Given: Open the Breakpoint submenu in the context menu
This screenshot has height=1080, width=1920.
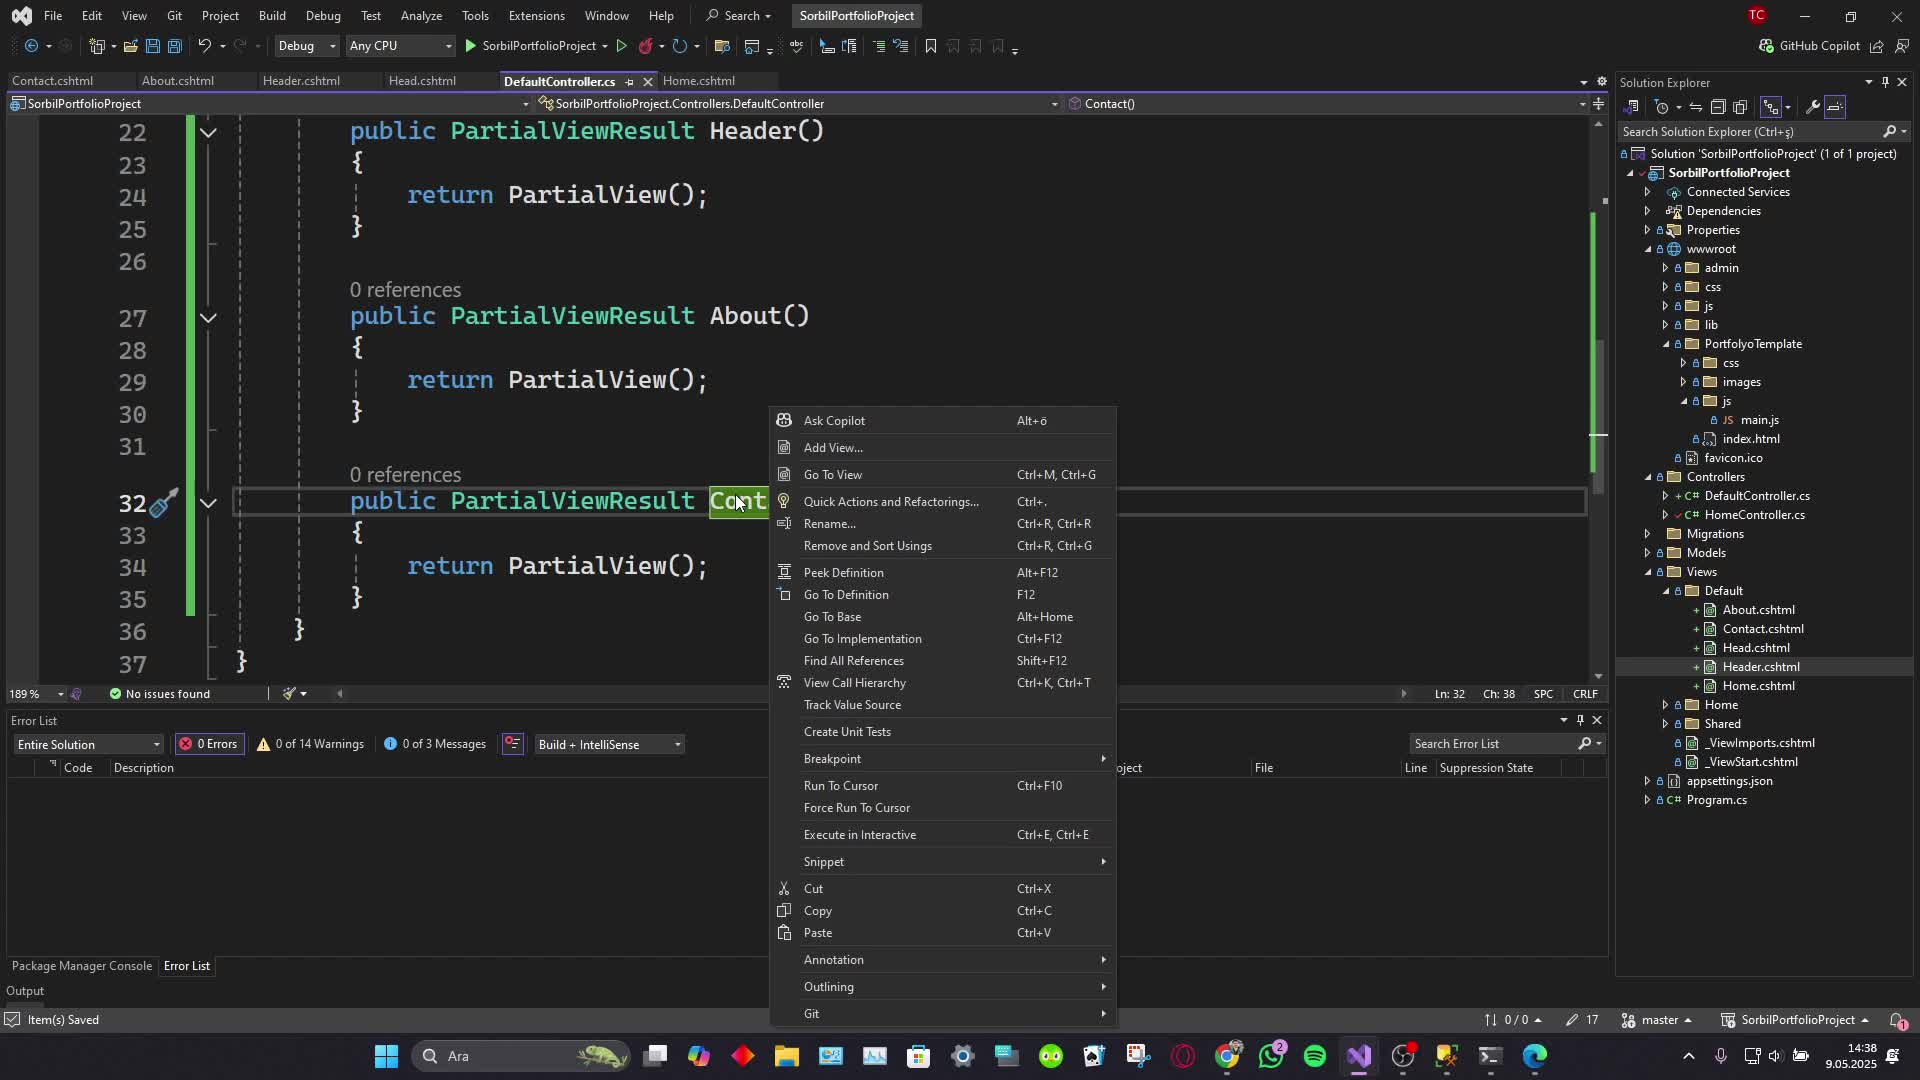Looking at the screenshot, I should coord(943,759).
